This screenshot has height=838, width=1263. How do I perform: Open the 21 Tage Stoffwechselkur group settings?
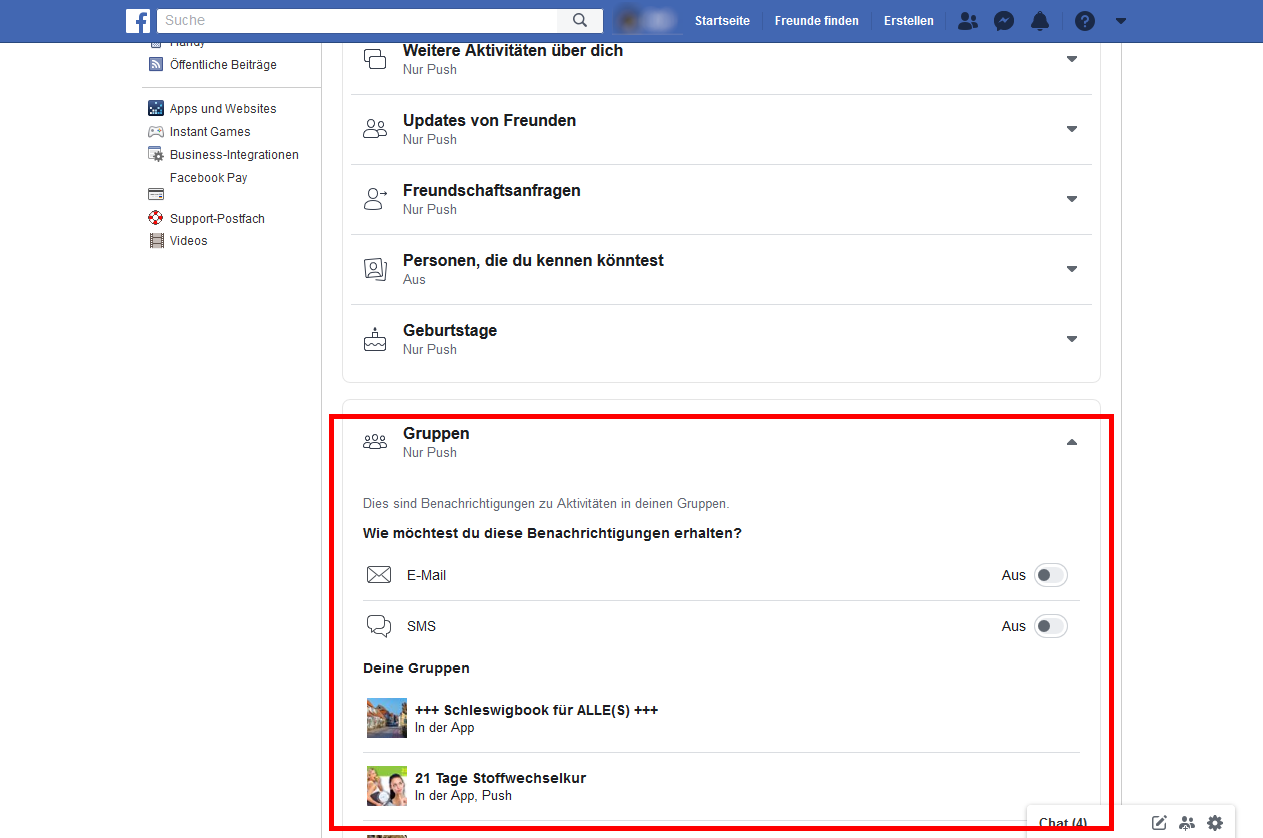tap(500, 778)
